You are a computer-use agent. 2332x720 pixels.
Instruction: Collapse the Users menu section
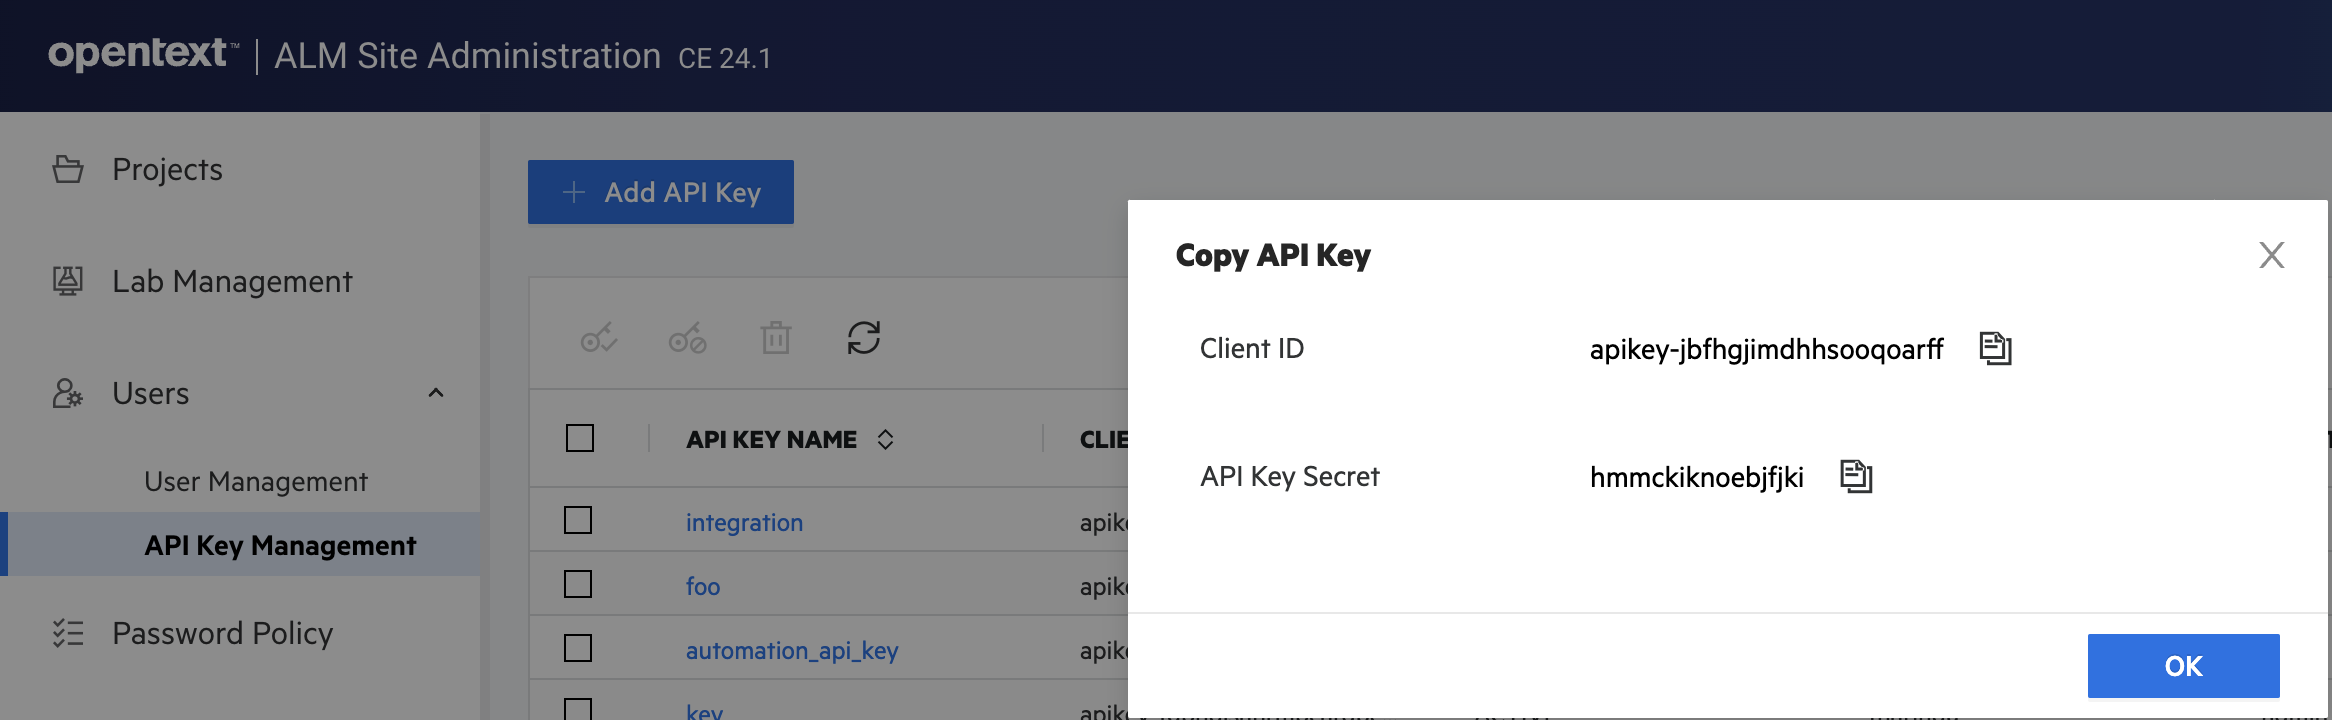(x=436, y=393)
